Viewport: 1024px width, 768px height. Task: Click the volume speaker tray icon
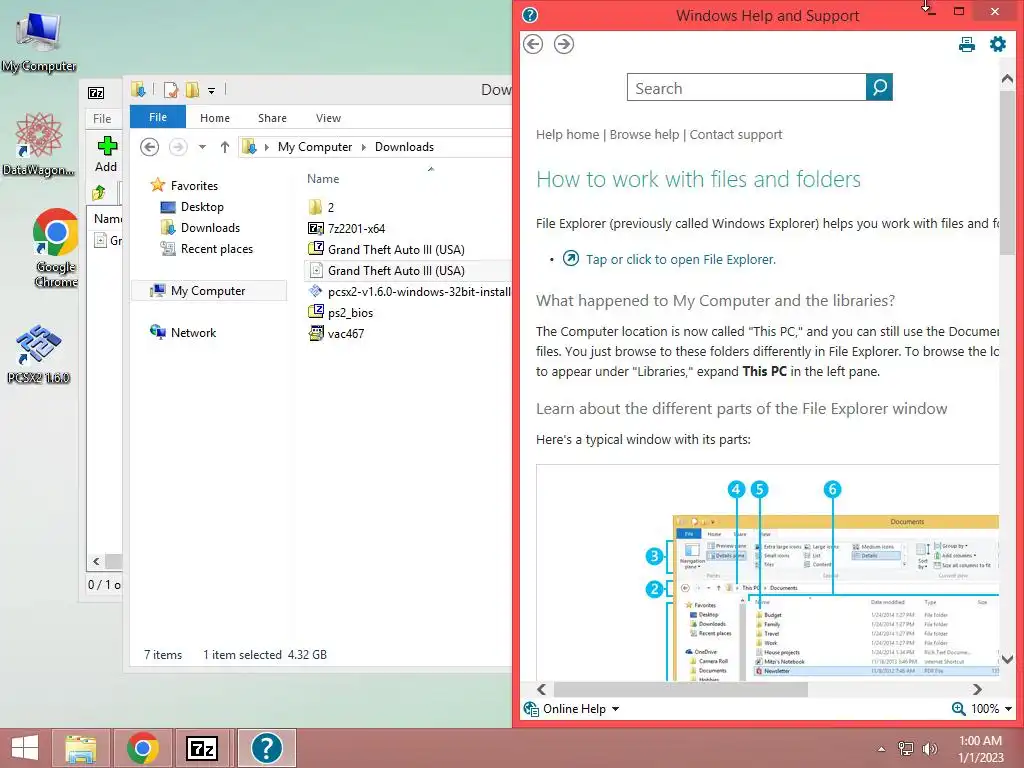[930, 749]
